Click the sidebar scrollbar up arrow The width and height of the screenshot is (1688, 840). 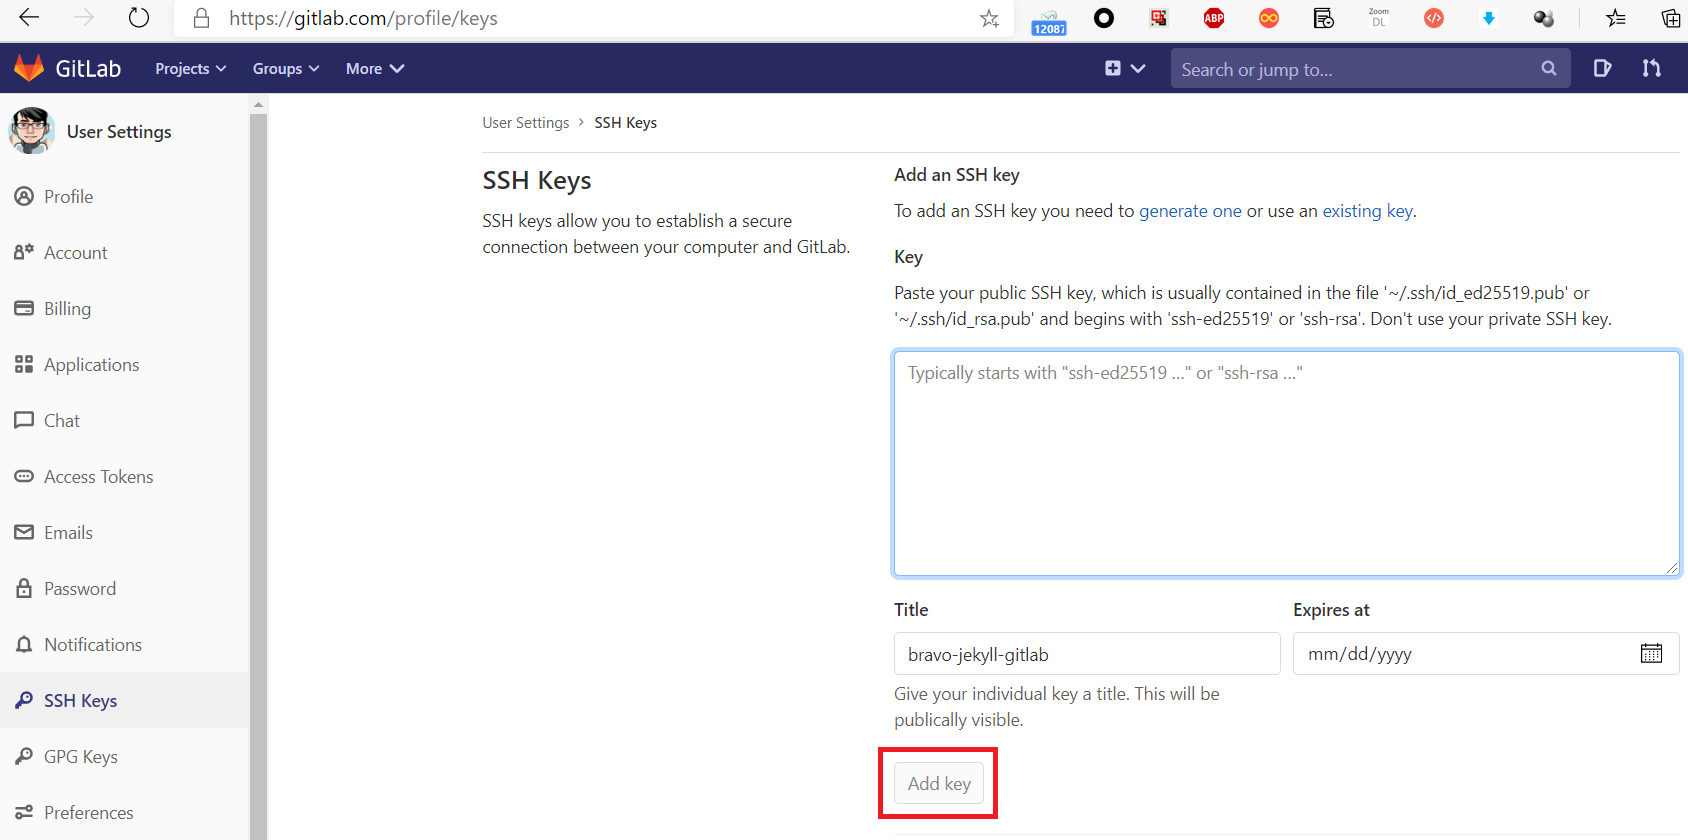coord(259,104)
